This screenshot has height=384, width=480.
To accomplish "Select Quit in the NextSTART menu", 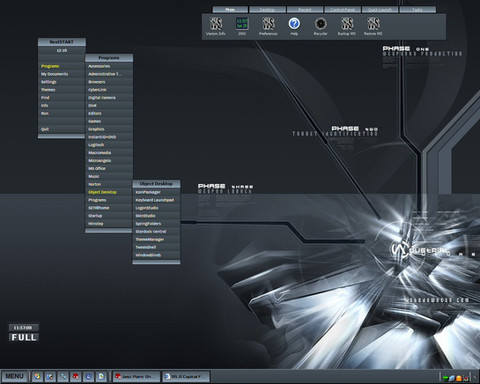I will coord(62,129).
